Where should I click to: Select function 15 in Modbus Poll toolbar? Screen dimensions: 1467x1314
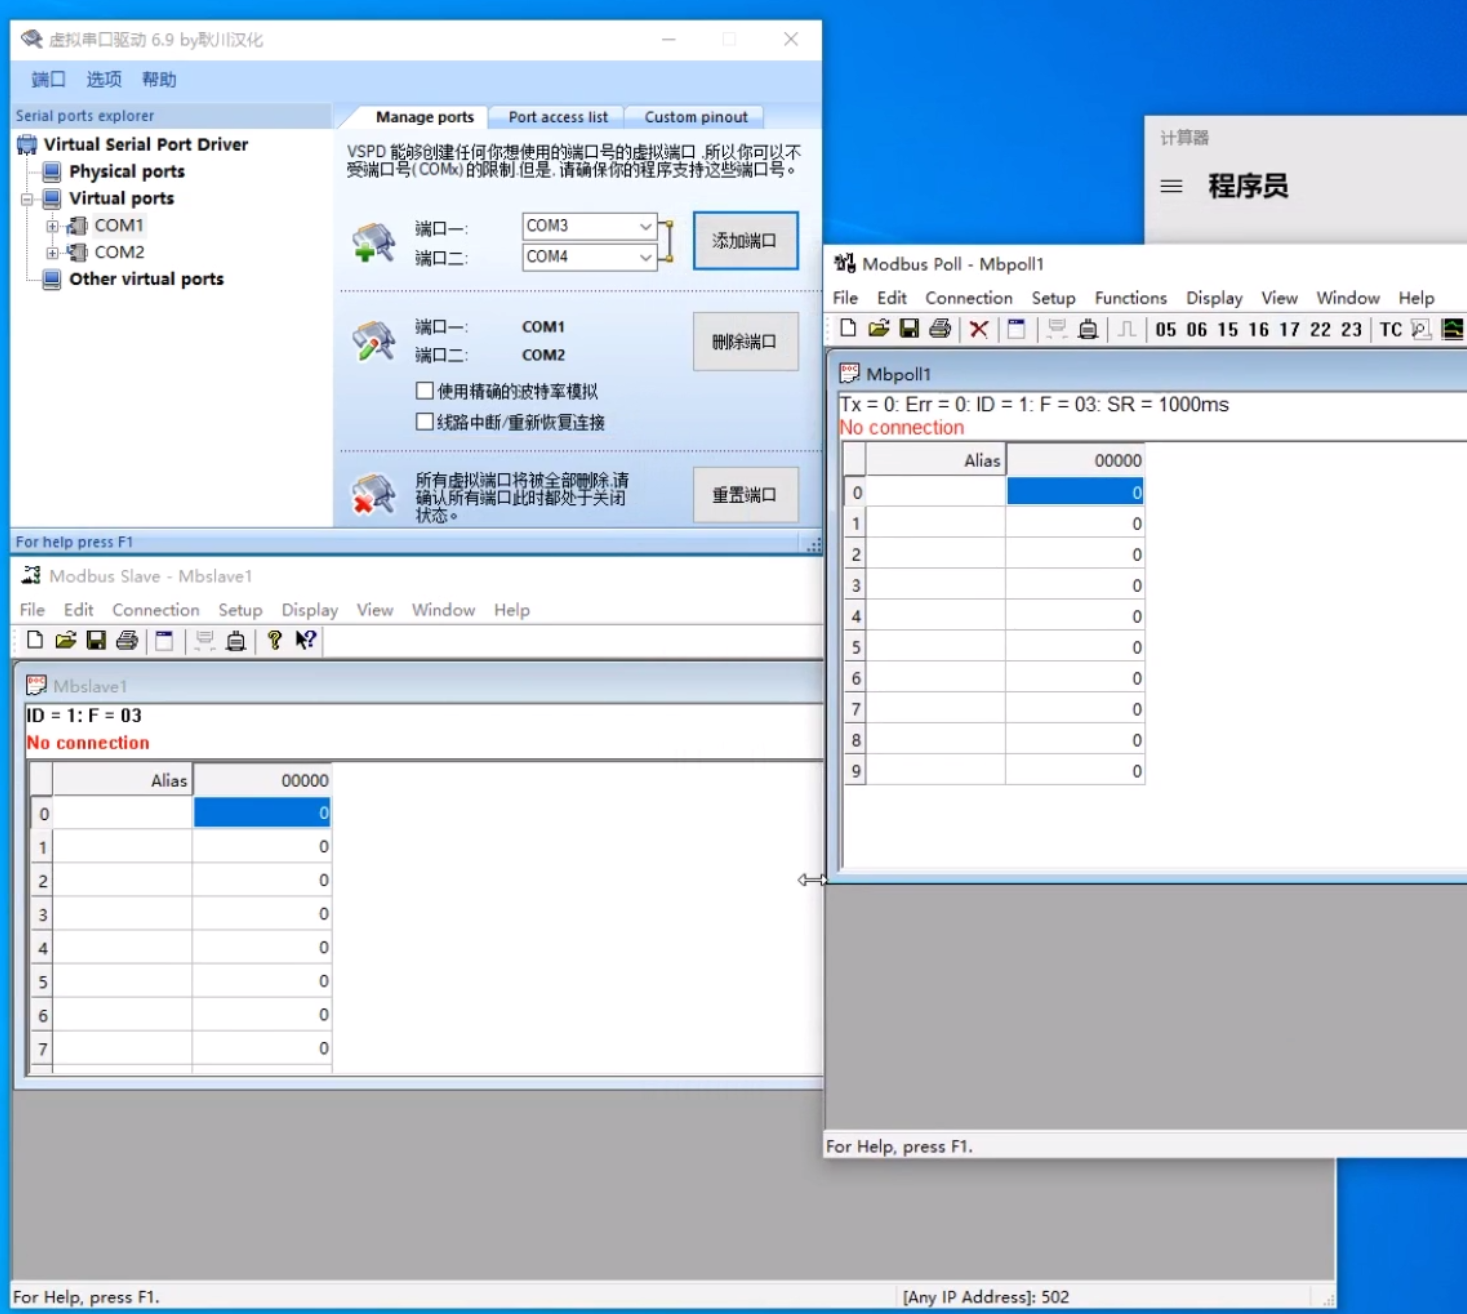click(1228, 330)
